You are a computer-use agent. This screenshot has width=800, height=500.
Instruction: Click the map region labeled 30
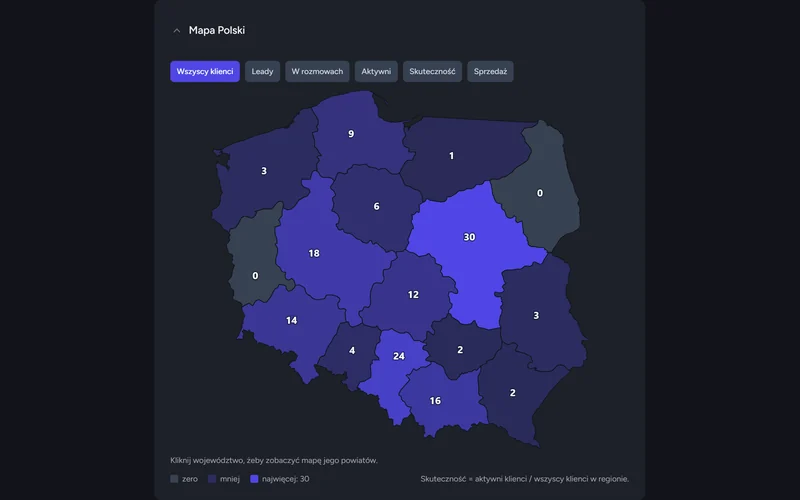click(469, 237)
